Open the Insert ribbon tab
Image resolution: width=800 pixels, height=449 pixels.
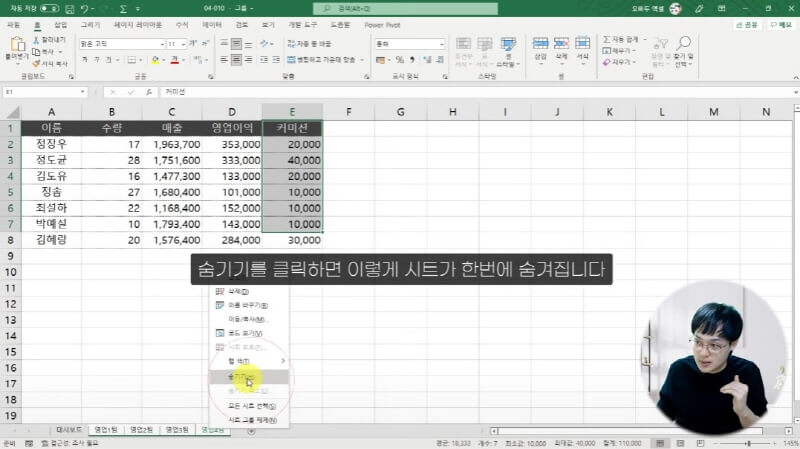point(60,24)
